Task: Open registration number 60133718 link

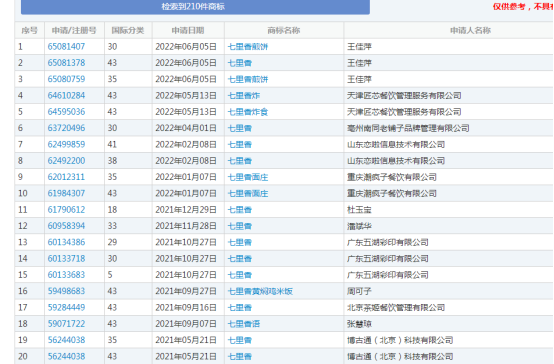Action: click(66, 259)
